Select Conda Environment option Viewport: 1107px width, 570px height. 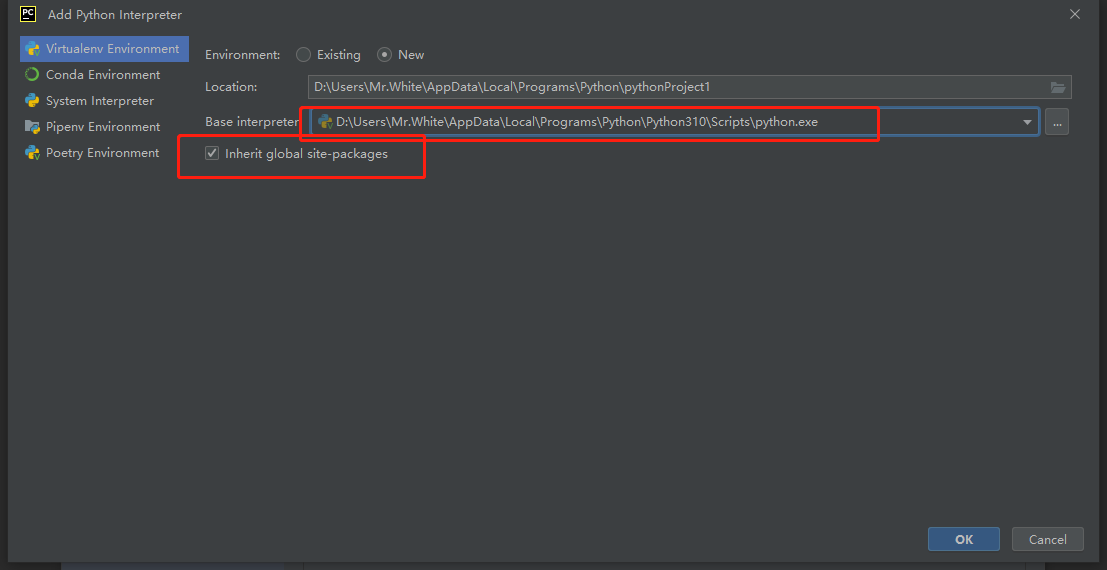104,75
